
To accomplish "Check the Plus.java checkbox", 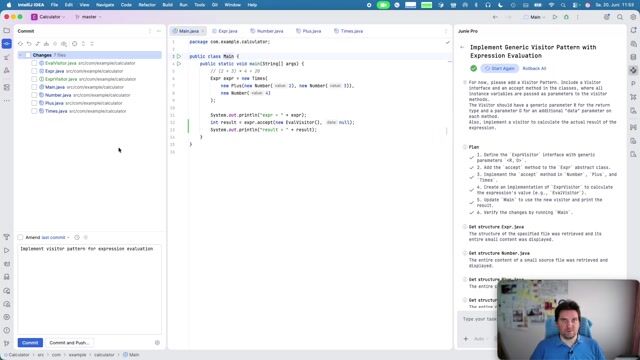I will pyautogui.click(x=34, y=103).
